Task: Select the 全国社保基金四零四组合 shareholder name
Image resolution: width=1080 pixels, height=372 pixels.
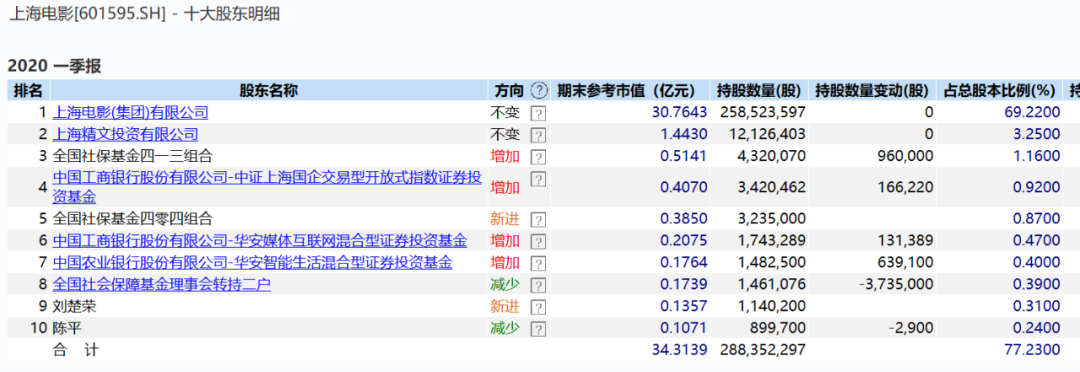Action: click(133, 219)
